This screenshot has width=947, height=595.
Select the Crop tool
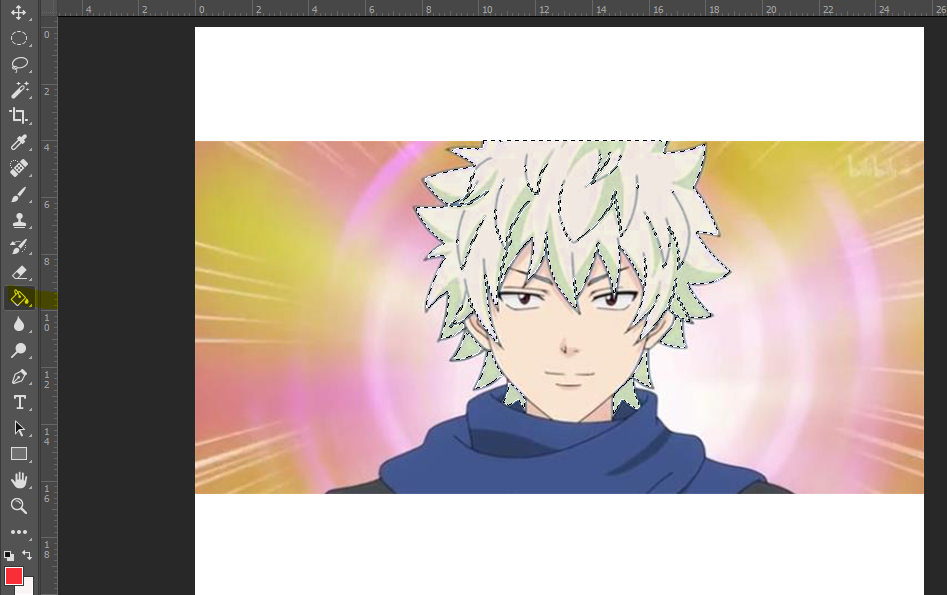(x=19, y=116)
